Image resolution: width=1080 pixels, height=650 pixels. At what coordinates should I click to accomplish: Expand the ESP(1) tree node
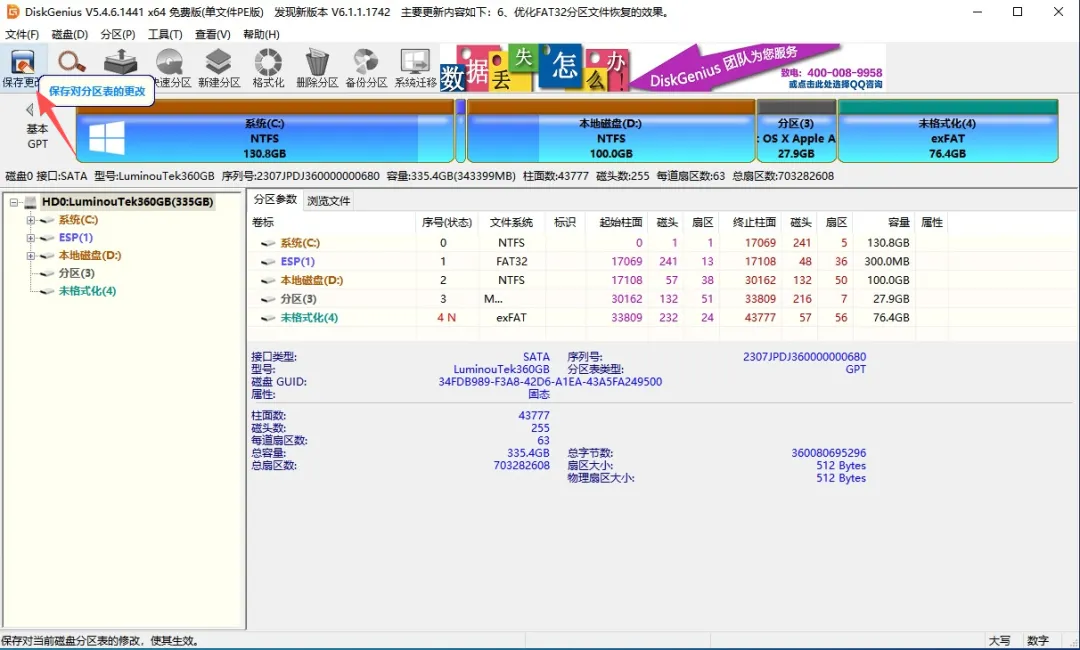click(x=30, y=238)
